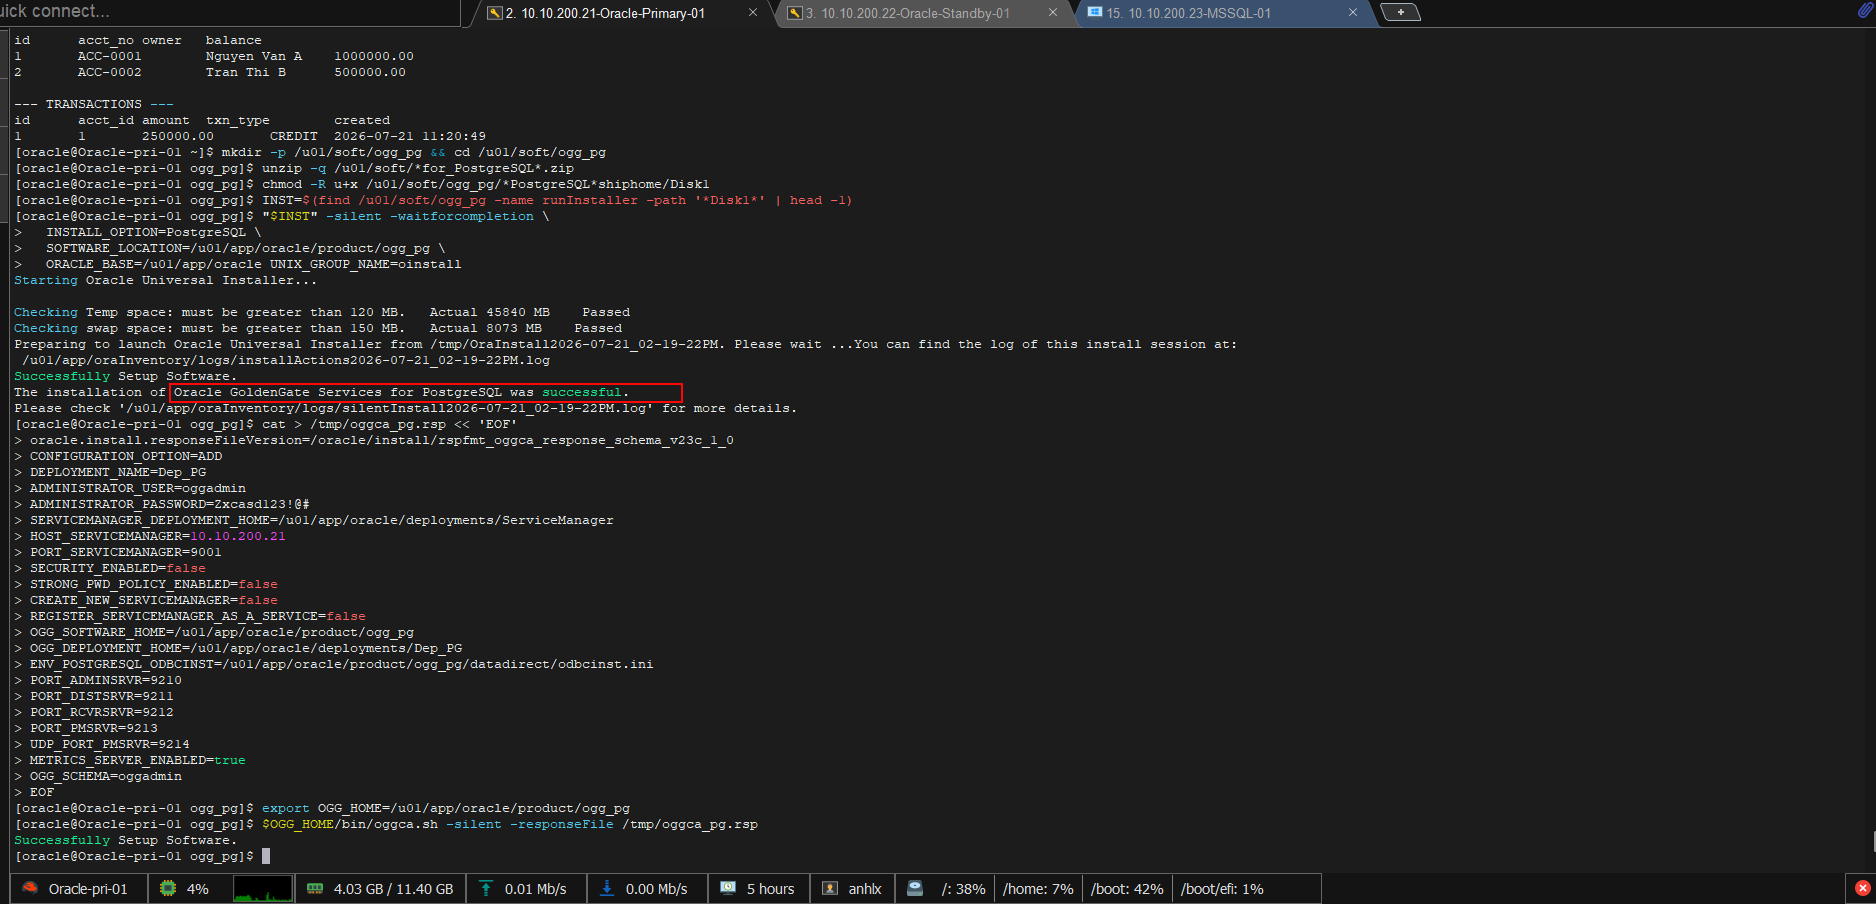Click the 1000000.00 balance value

[x=374, y=56]
